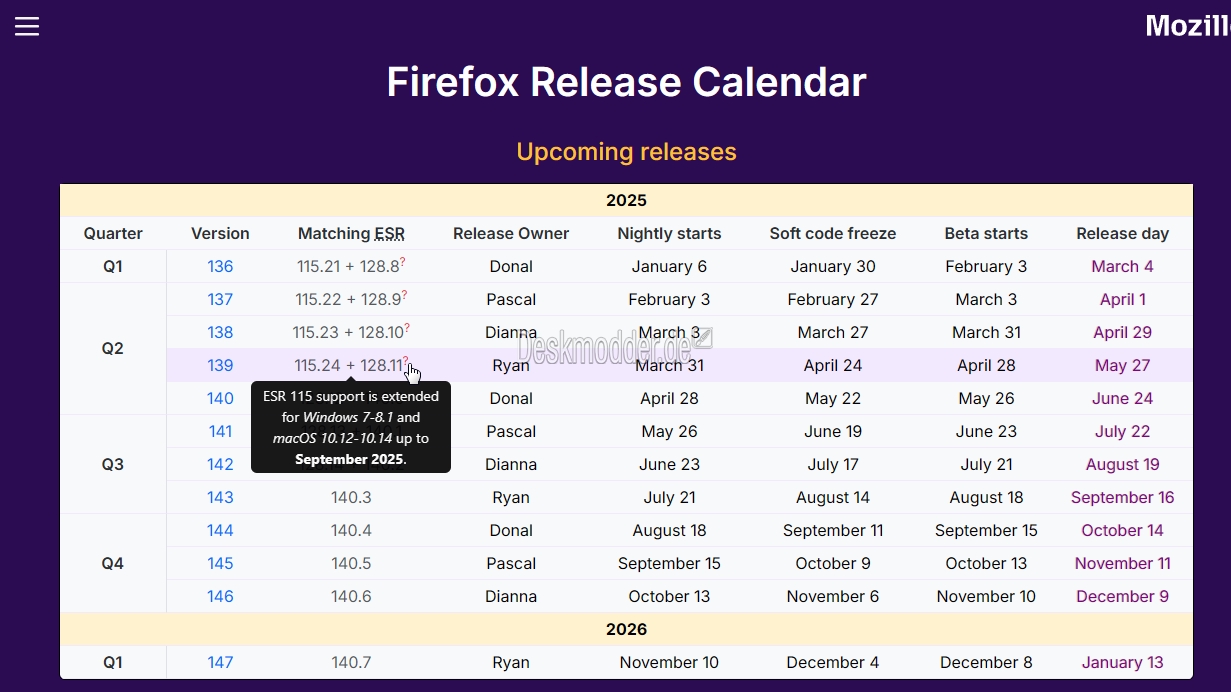Click the 140.5 matching ESR cell

pos(351,563)
